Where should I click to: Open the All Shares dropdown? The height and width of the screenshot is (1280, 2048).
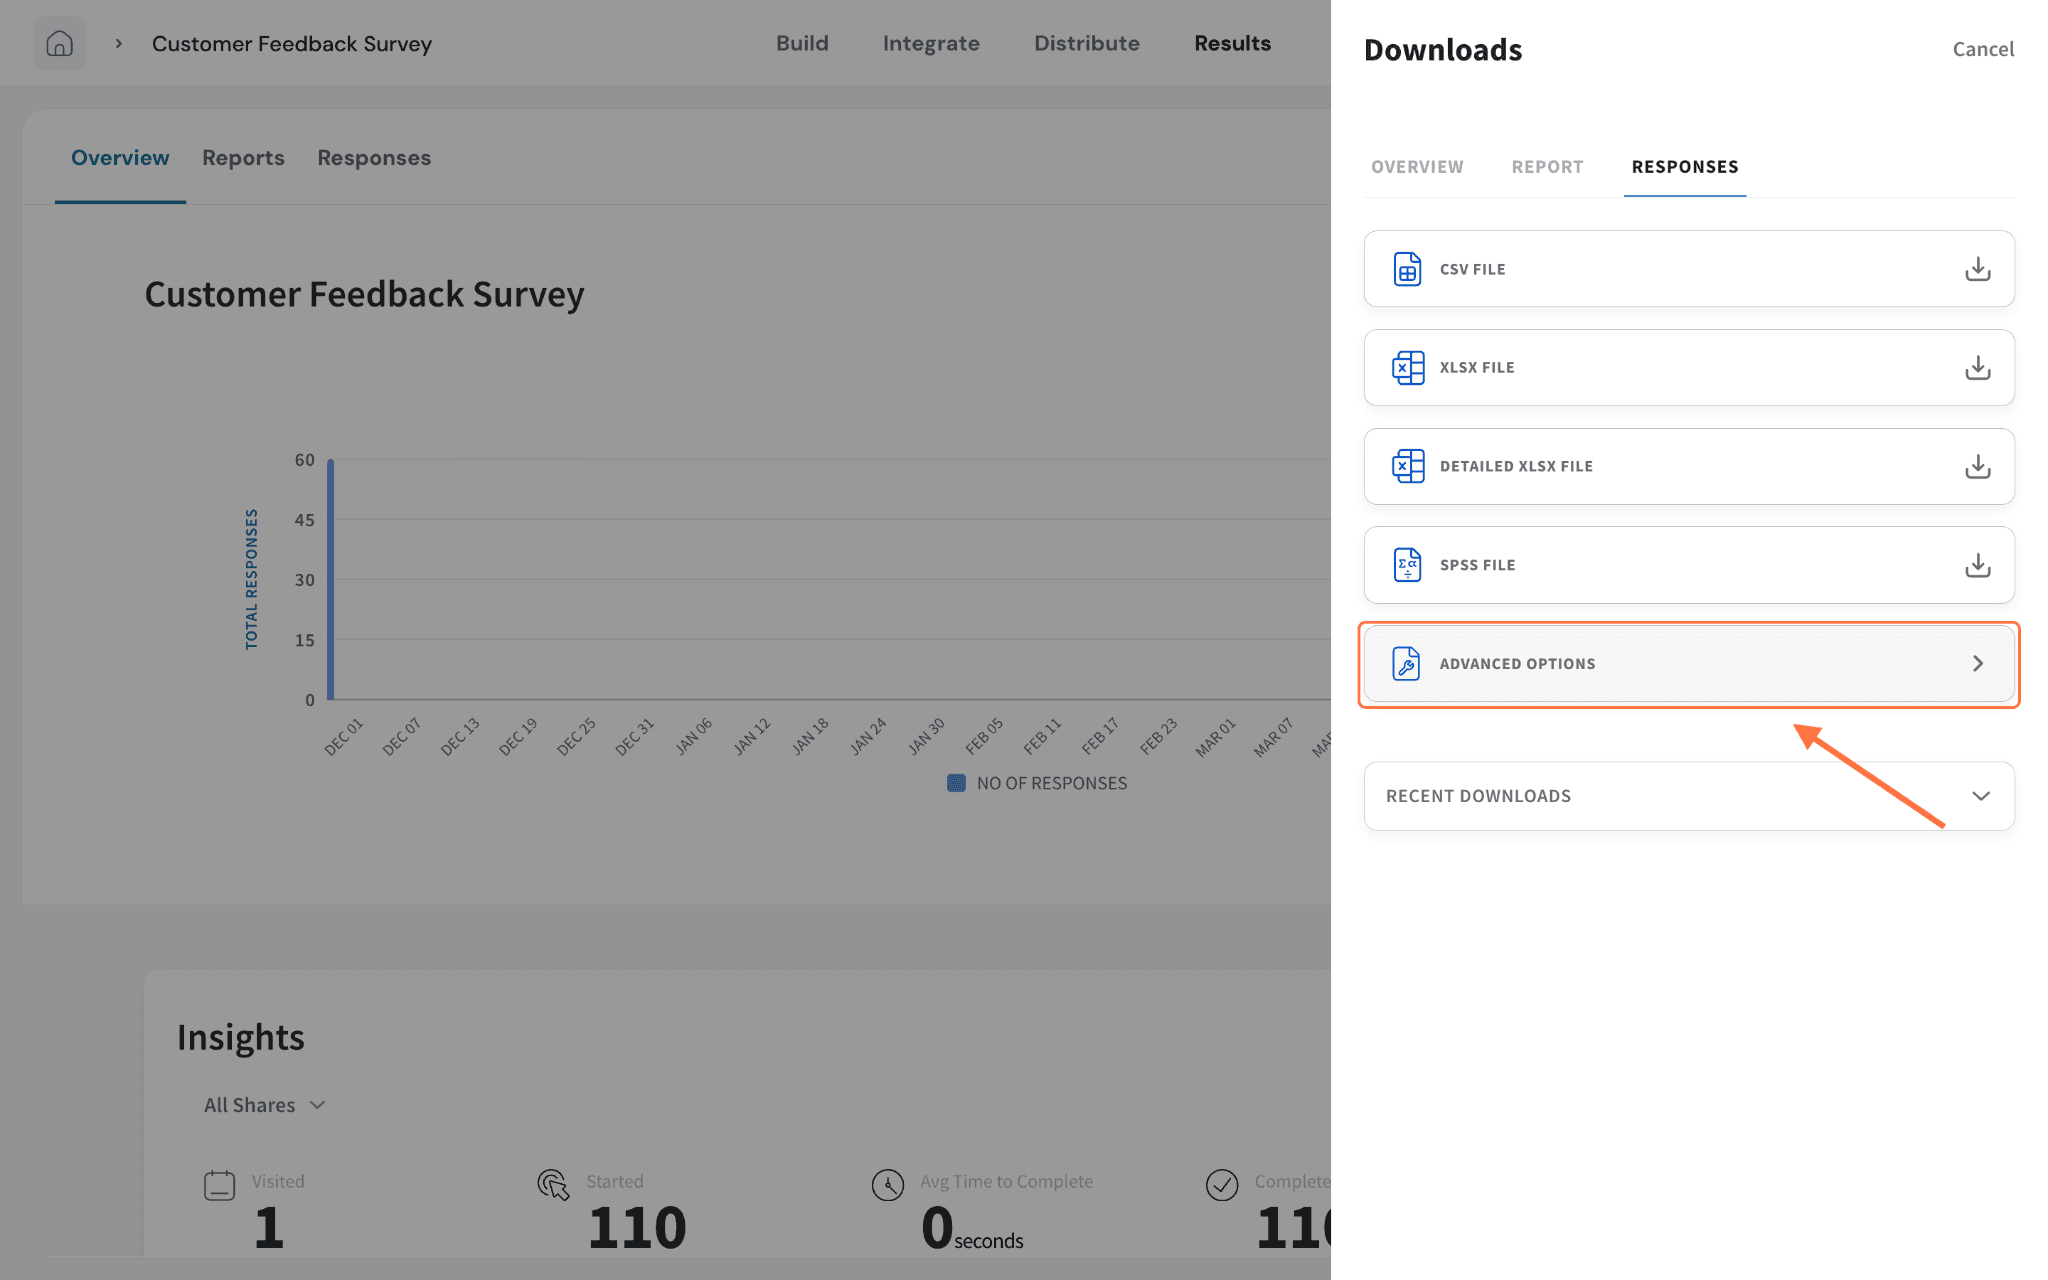pos(265,1105)
